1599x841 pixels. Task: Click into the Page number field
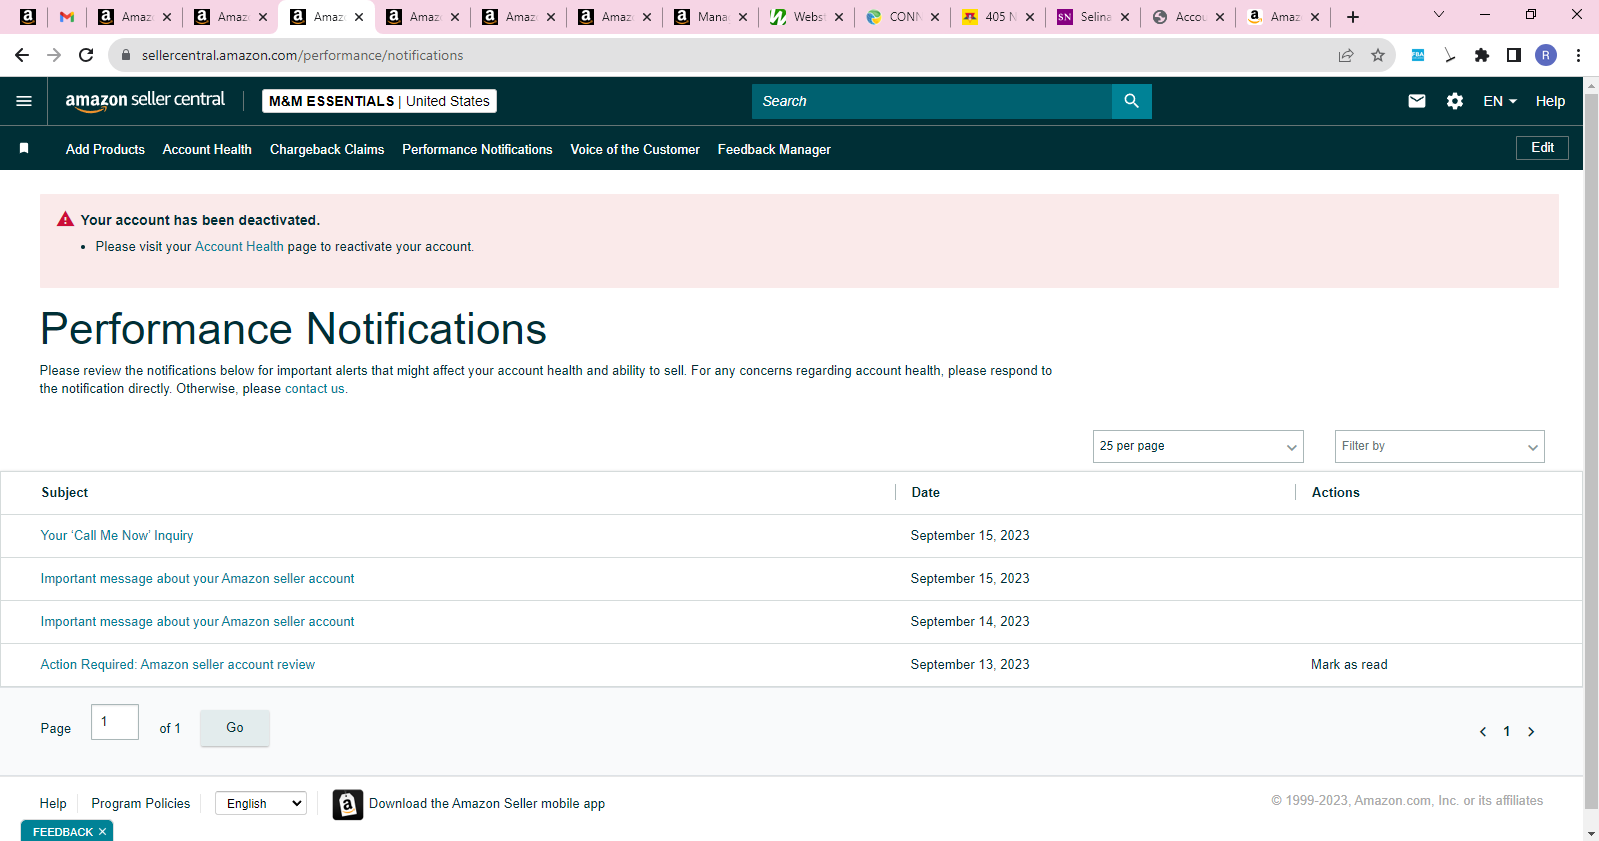coord(115,722)
